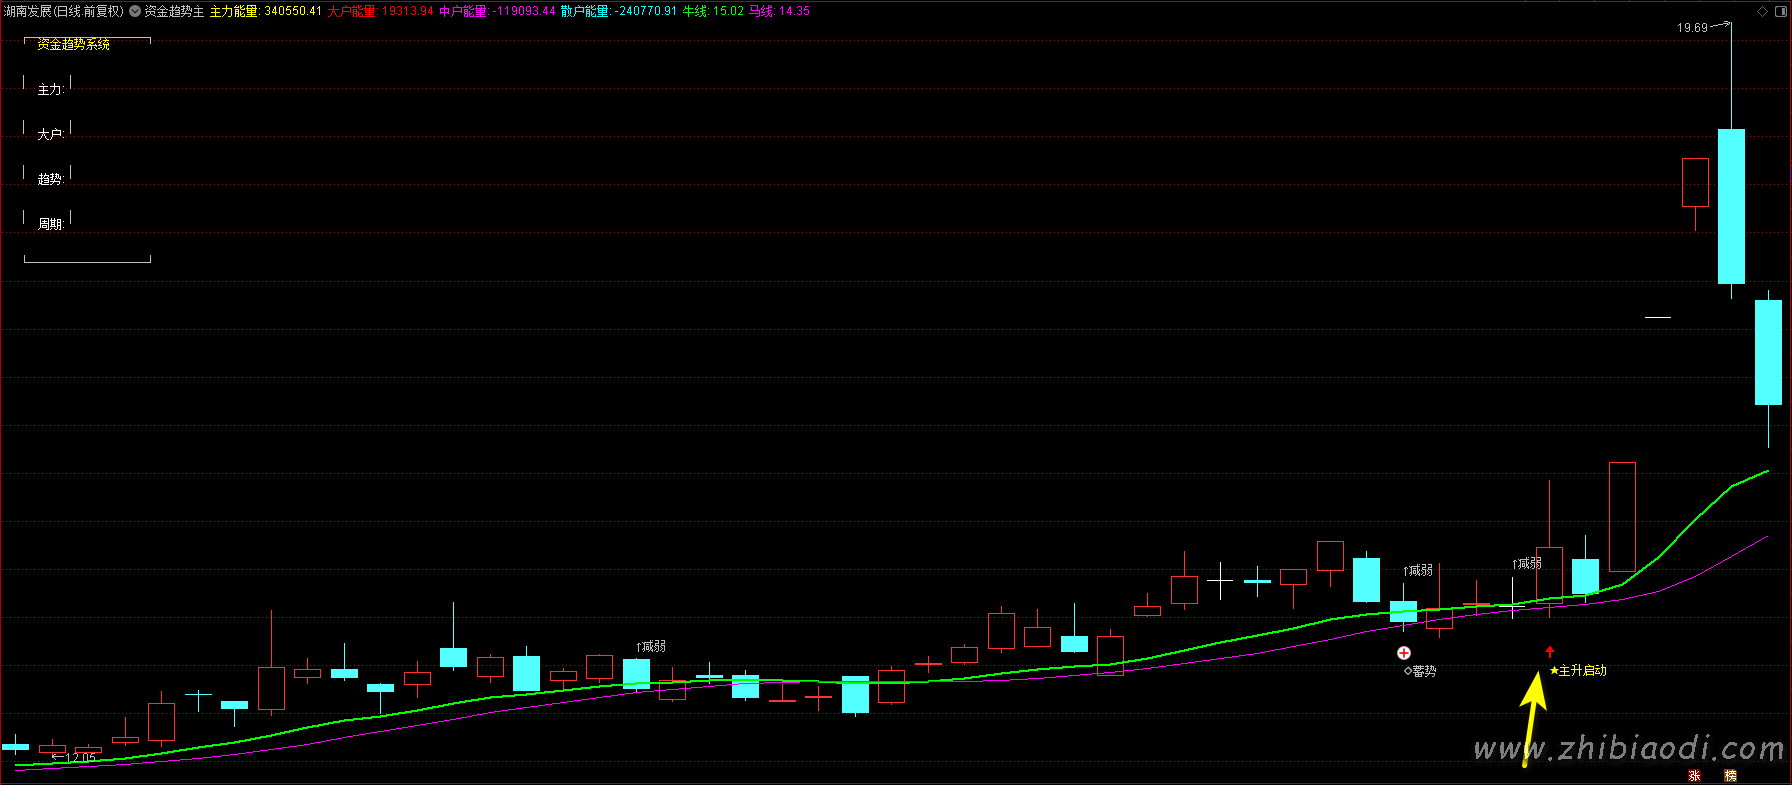Click the 19.69 high price label
The width and height of the screenshot is (1792, 785).
(1693, 28)
